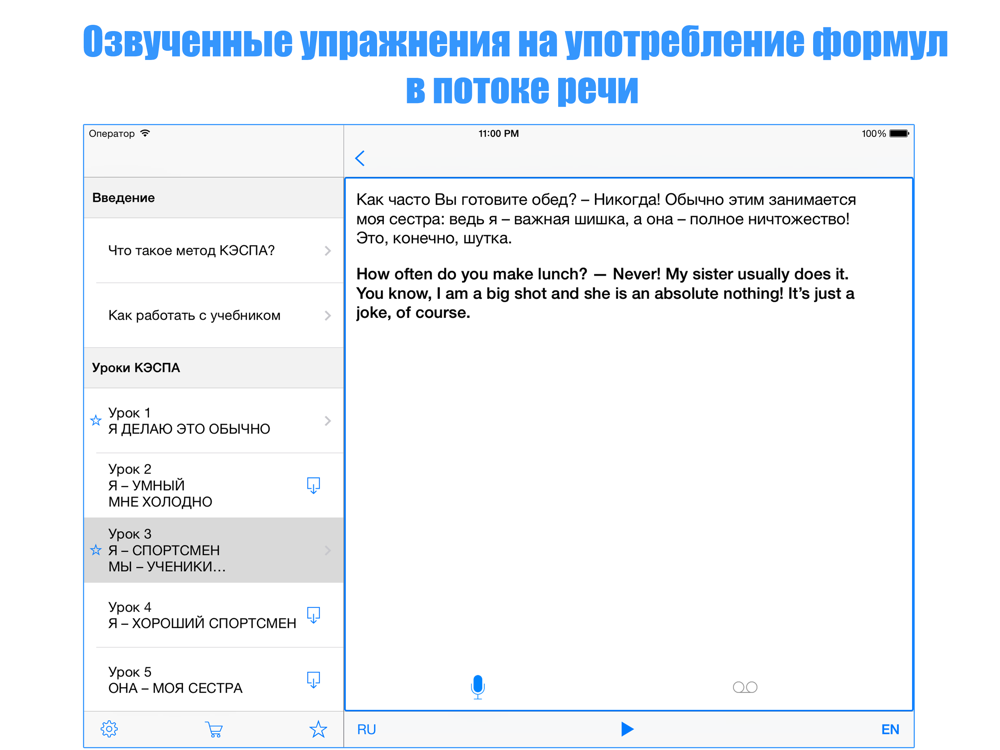The height and width of the screenshot is (750, 1000).
Task: Click the Russian paragraph 'Как часто Вы готовите обед?'
Action: pyautogui.click(x=606, y=219)
